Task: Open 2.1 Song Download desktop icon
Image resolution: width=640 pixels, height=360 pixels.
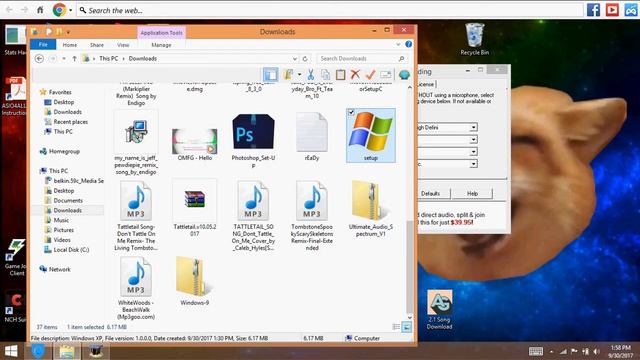Action: pos(440,310)
